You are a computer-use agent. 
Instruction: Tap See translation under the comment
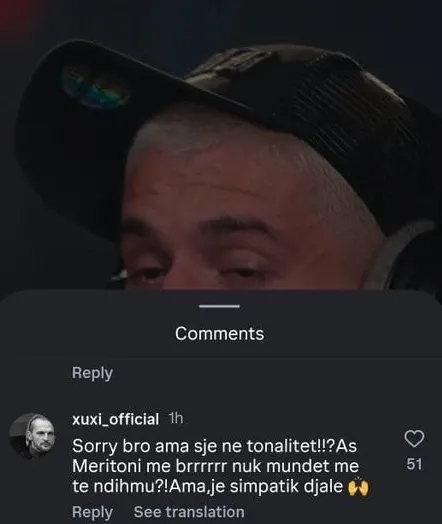[189, 512]
